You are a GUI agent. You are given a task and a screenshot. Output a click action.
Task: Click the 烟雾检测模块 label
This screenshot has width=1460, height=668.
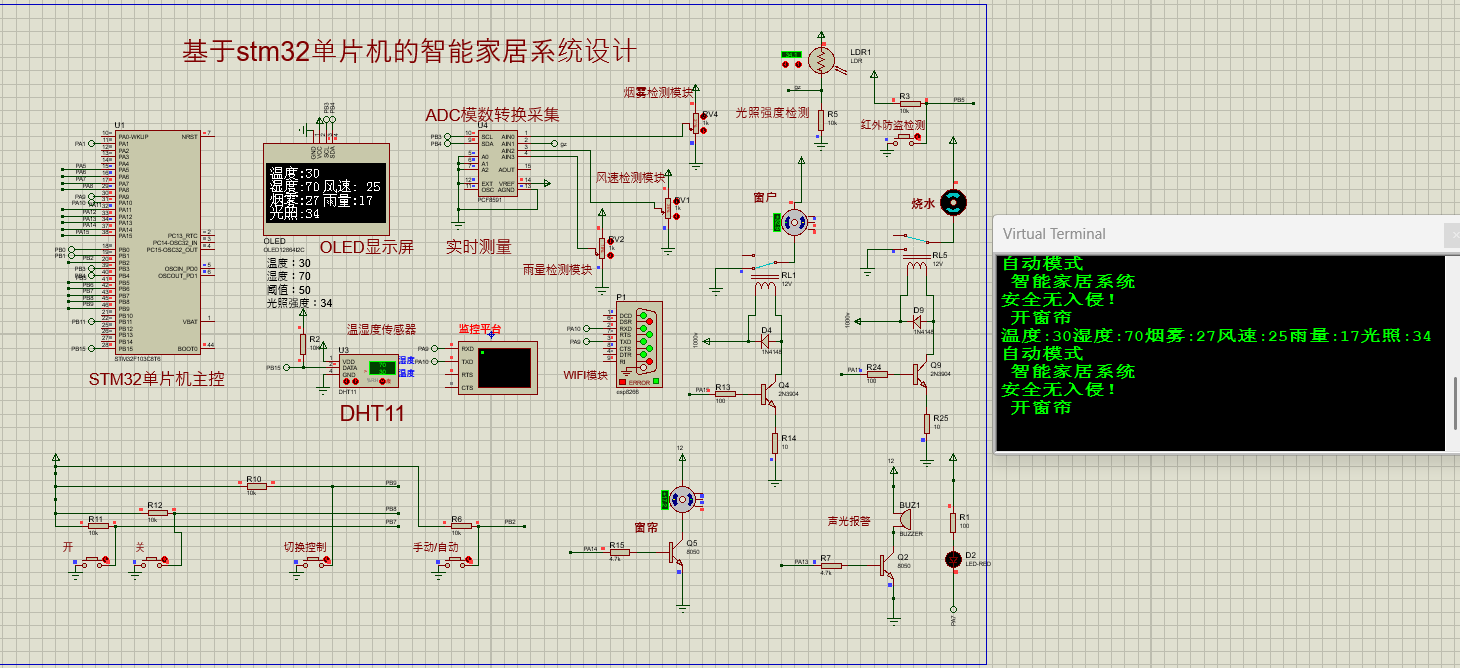[x=658, y=92]
